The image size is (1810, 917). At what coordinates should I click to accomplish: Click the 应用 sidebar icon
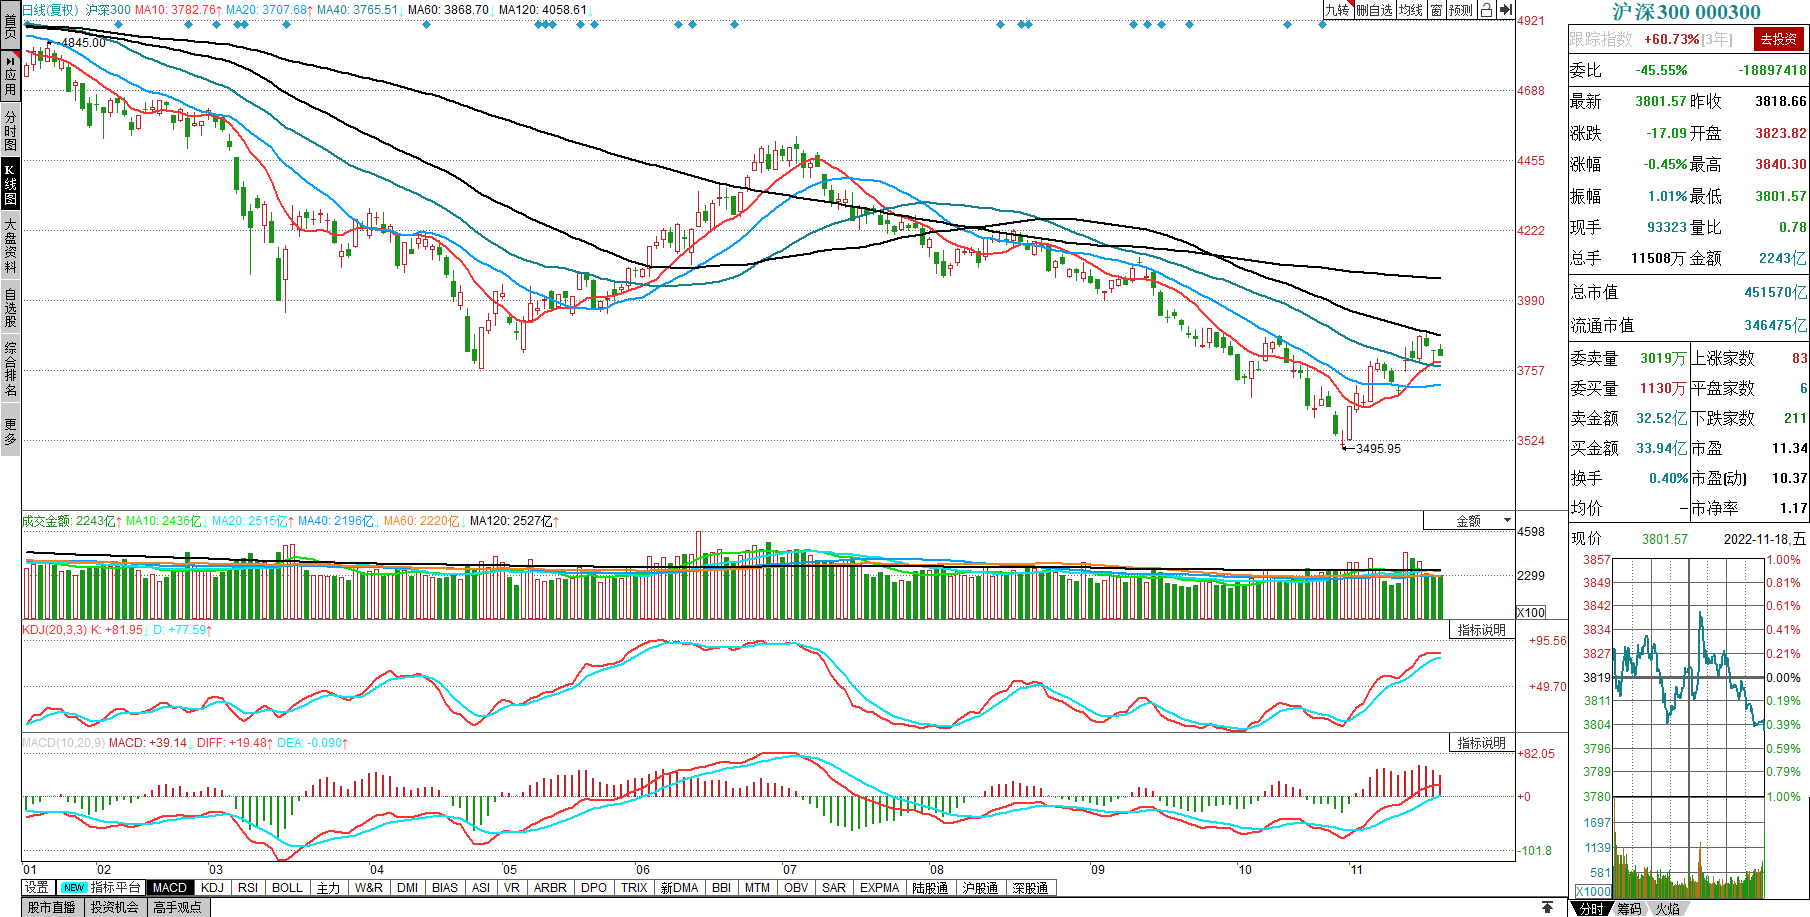(10, 76)
